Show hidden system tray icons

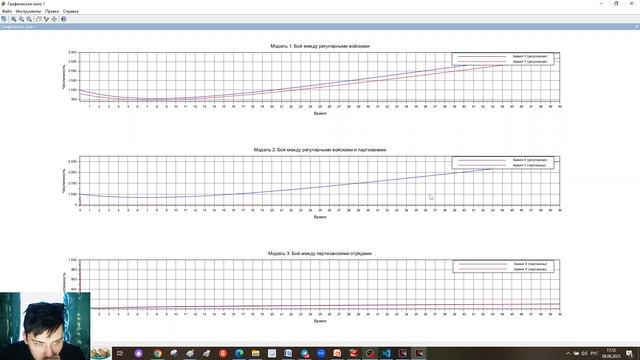pos(568,353)
